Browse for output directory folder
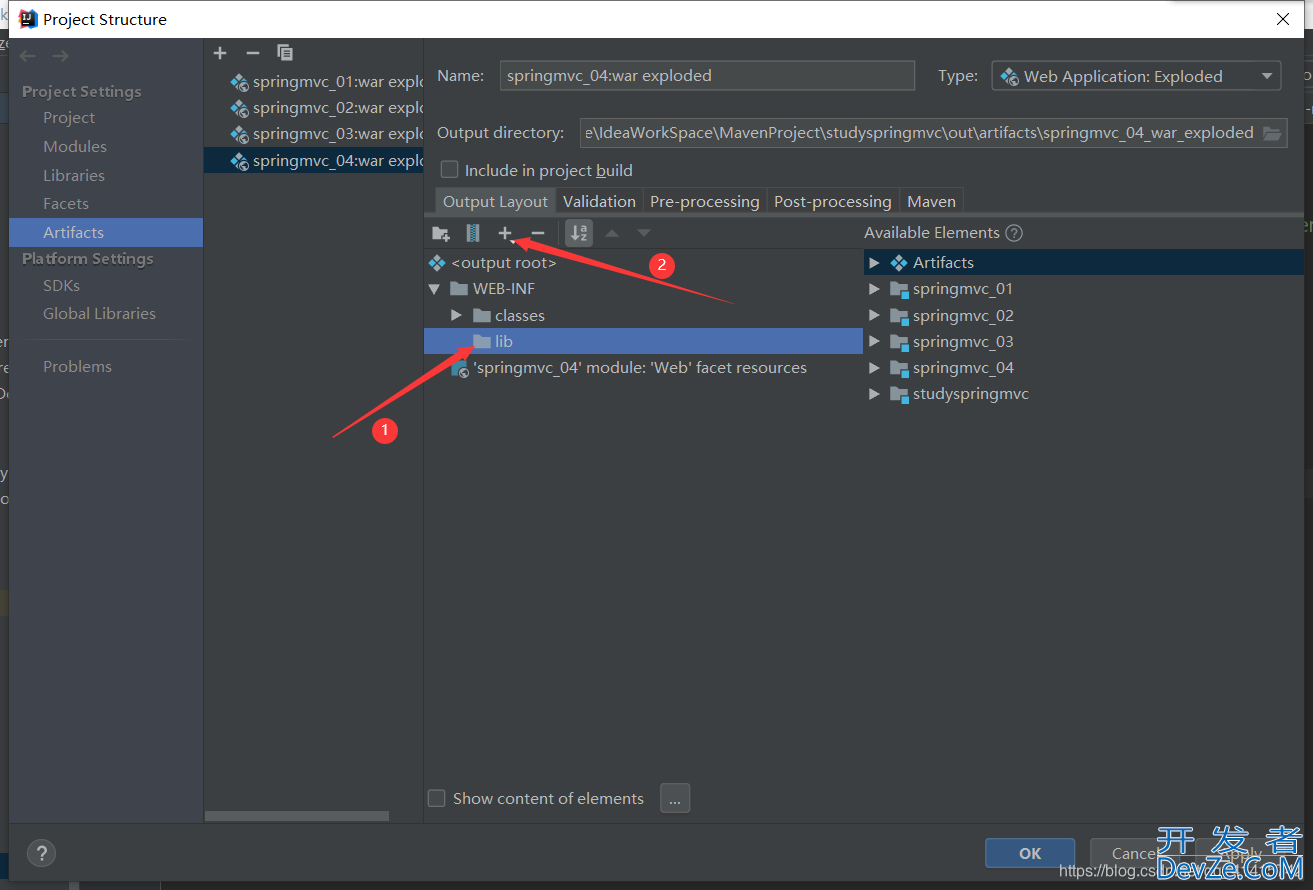 click(1272, 133)
